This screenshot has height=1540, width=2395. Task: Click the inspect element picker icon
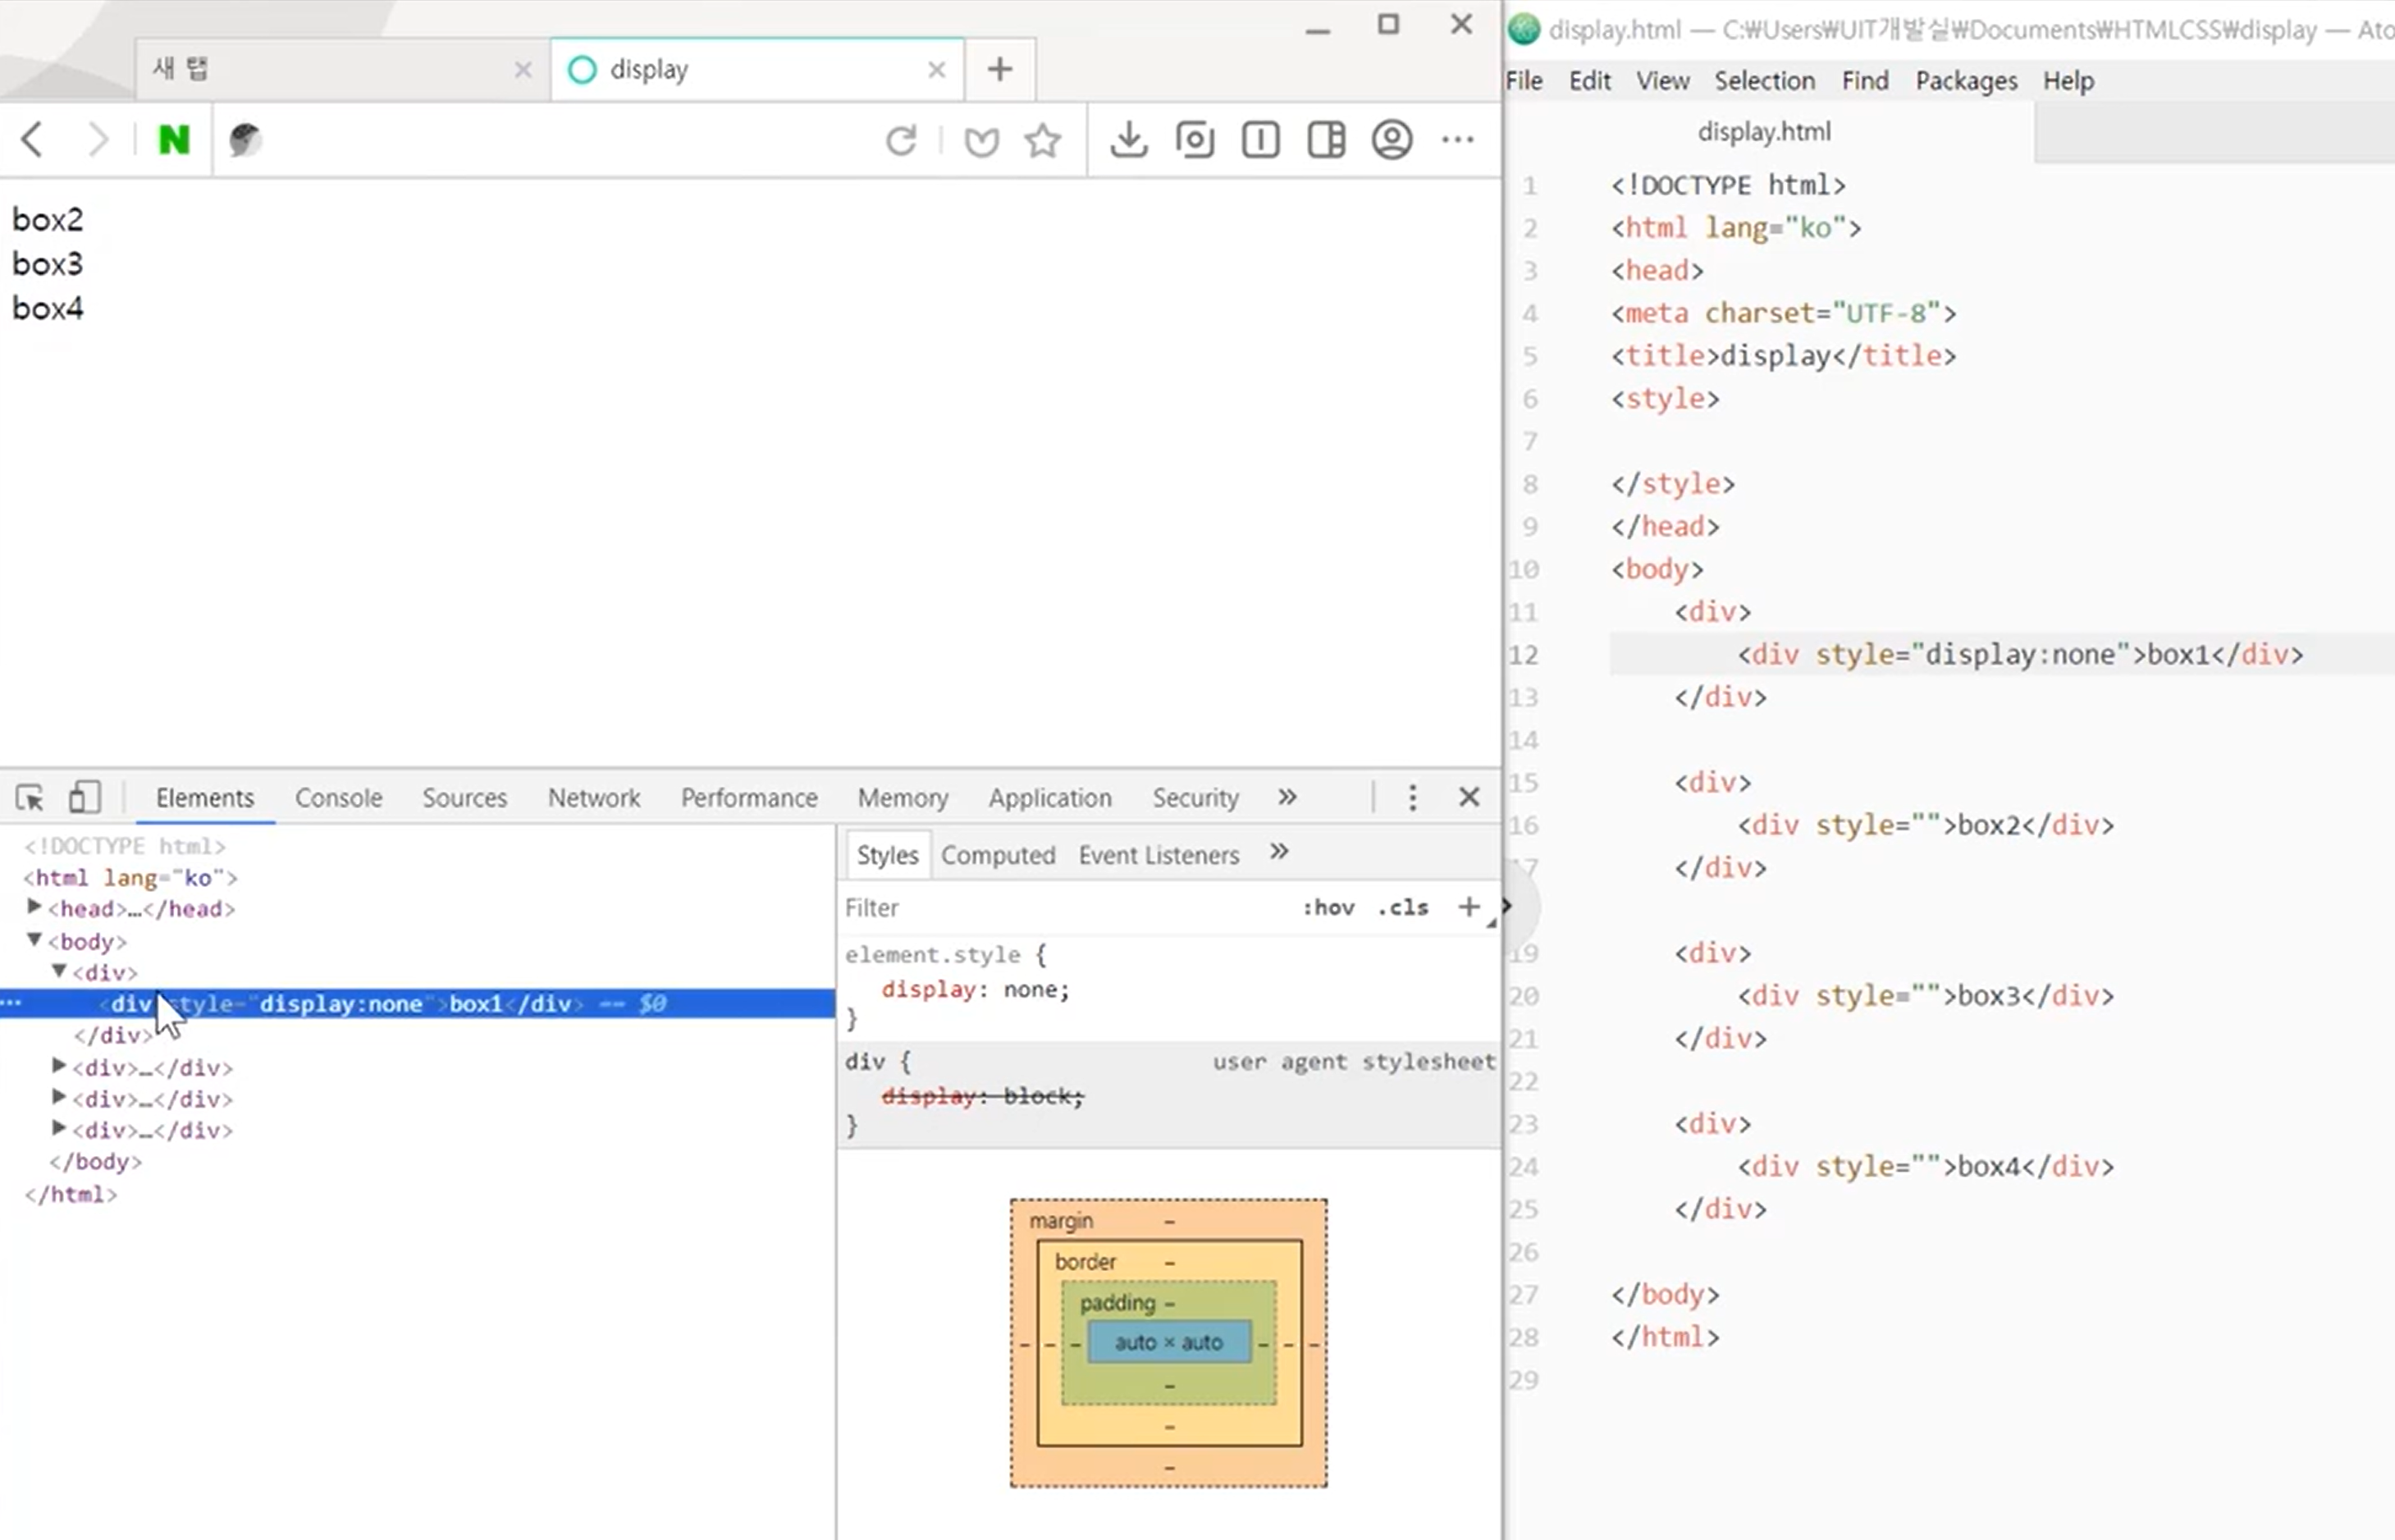29,797
